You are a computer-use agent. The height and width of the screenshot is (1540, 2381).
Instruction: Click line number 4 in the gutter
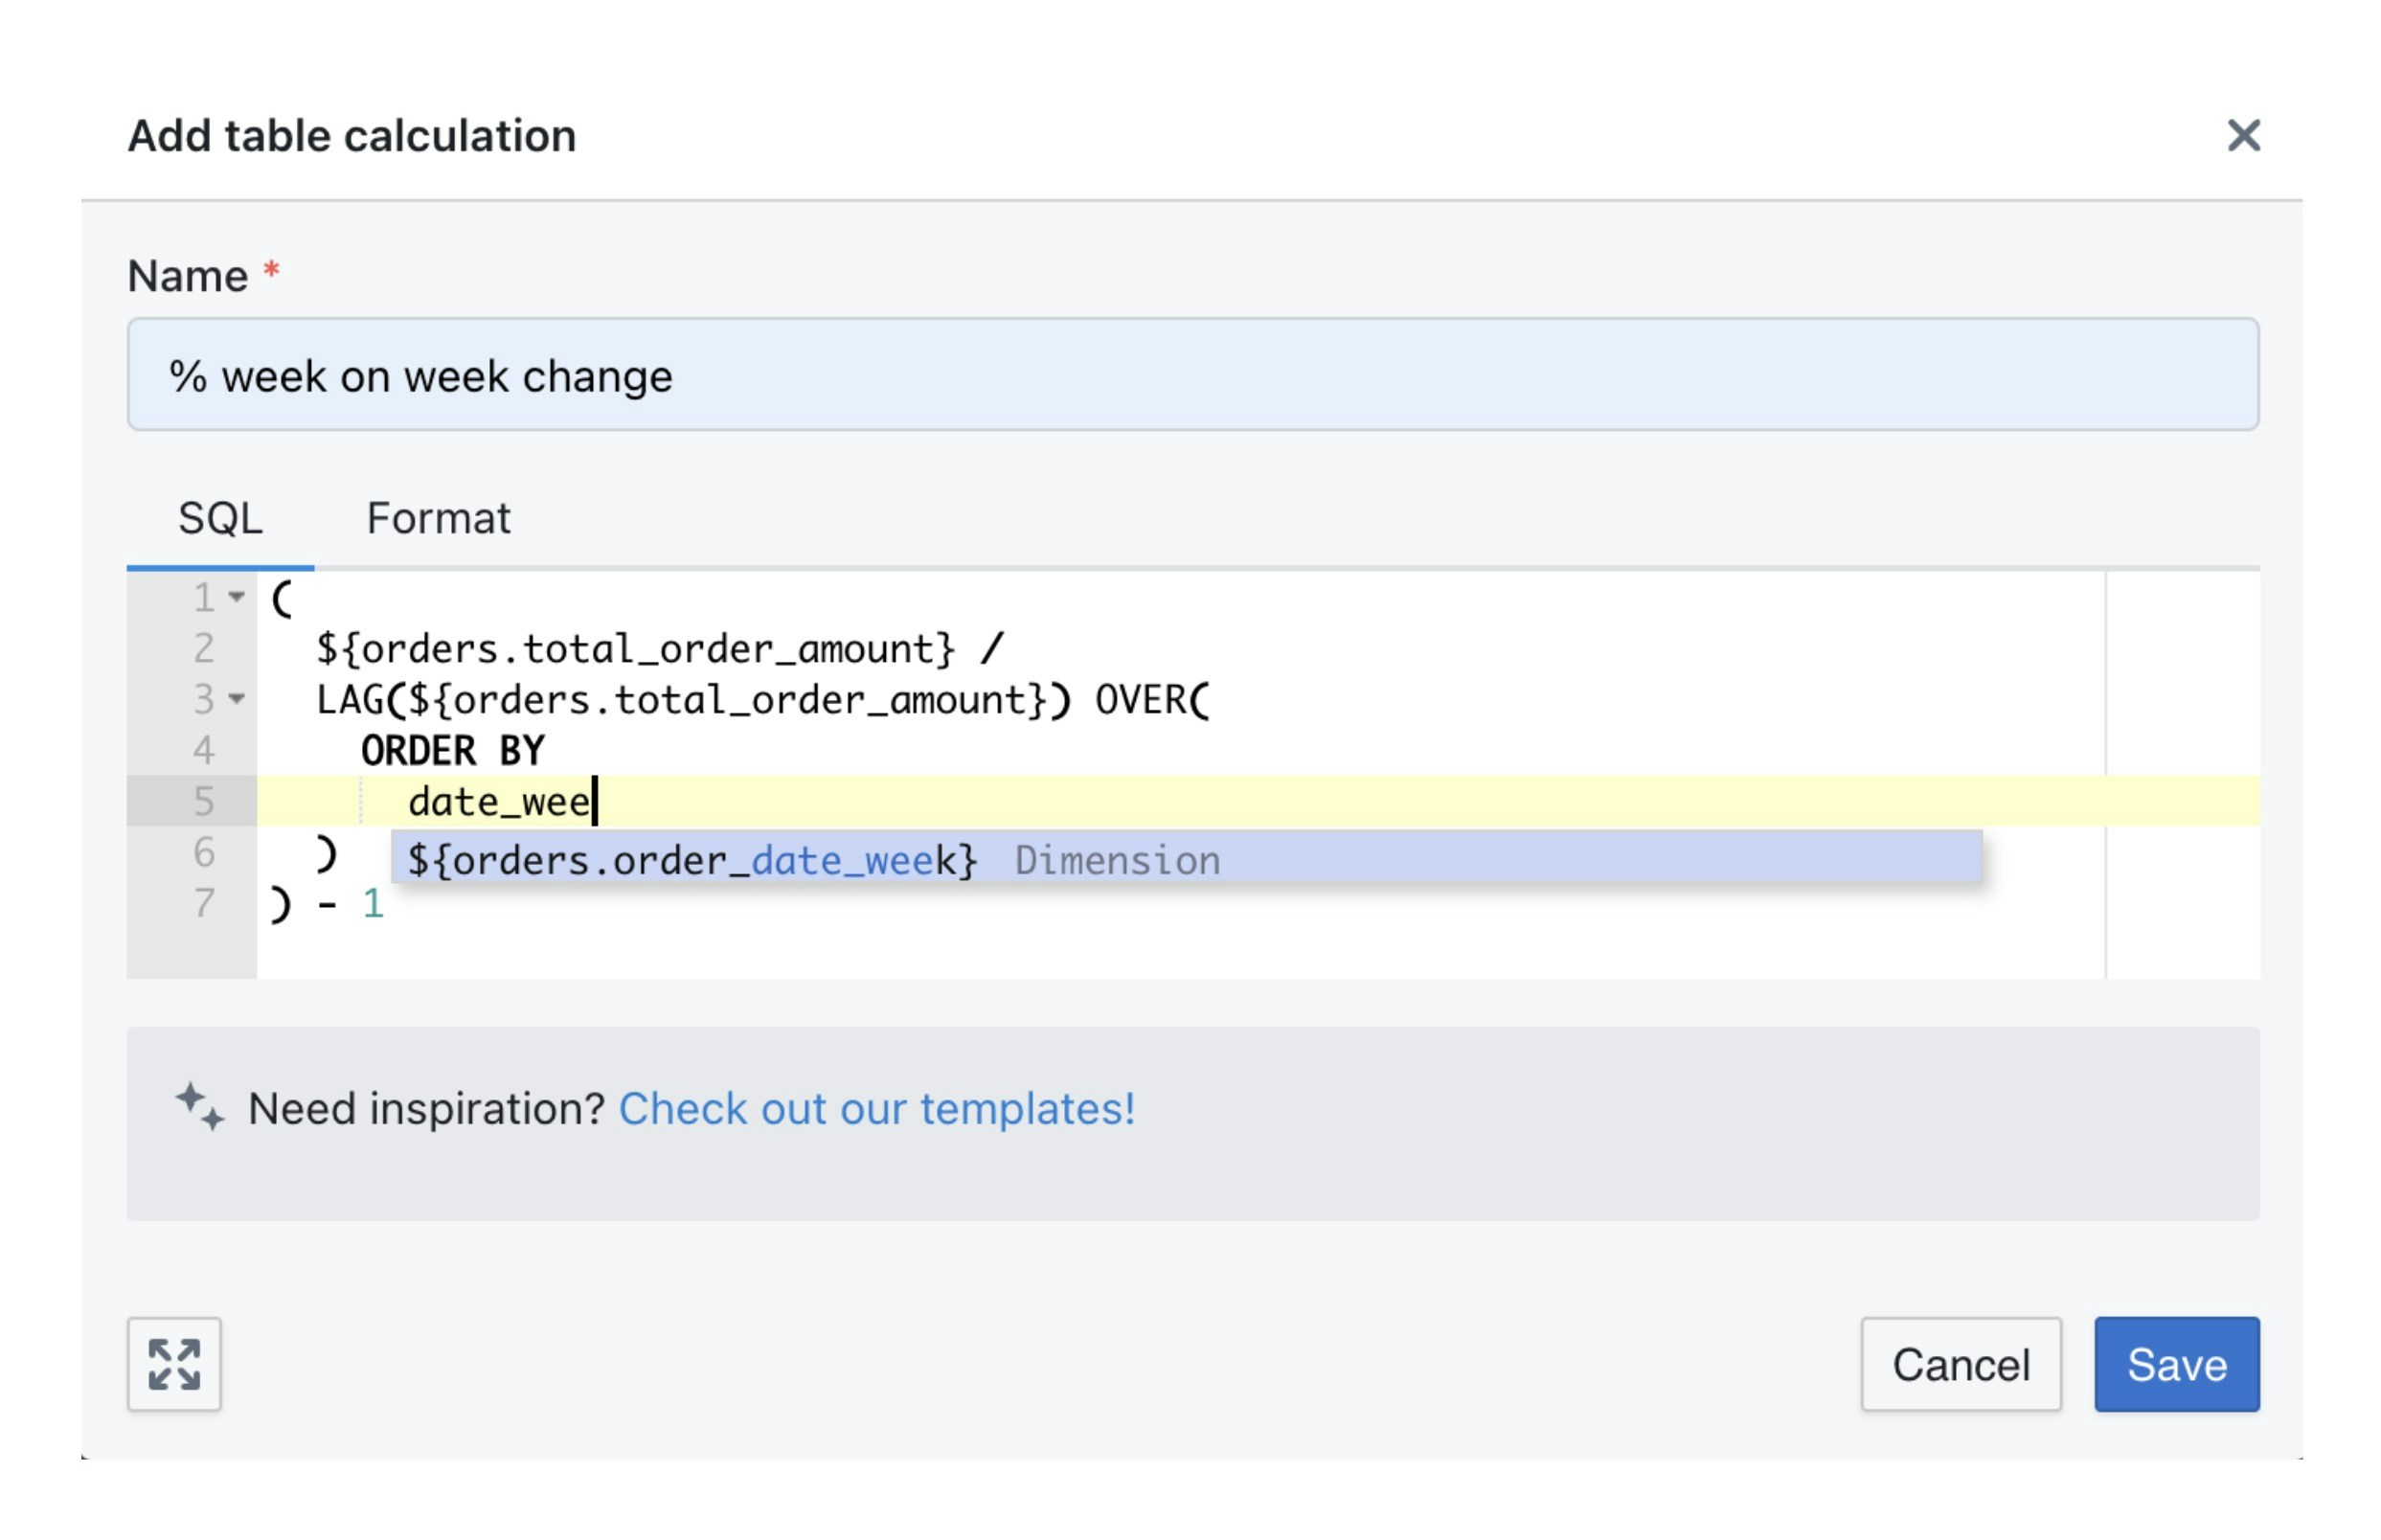point(204,750)
